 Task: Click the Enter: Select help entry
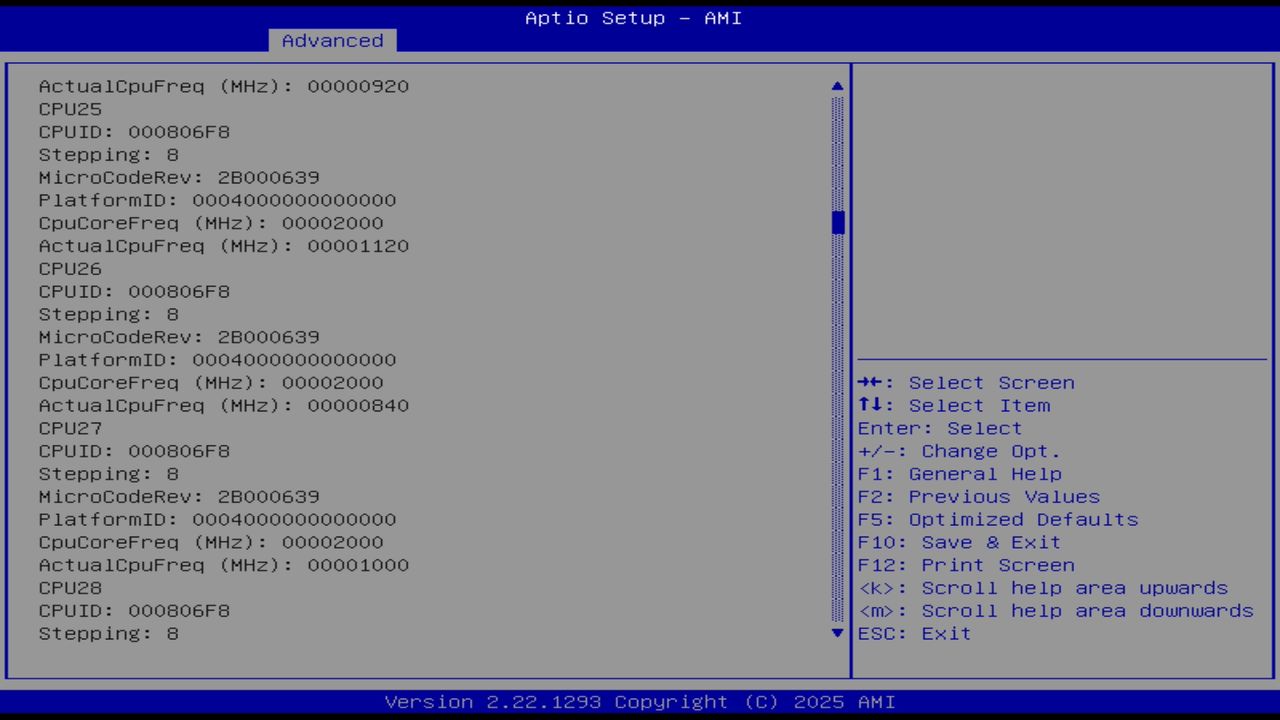click(939, 428)
